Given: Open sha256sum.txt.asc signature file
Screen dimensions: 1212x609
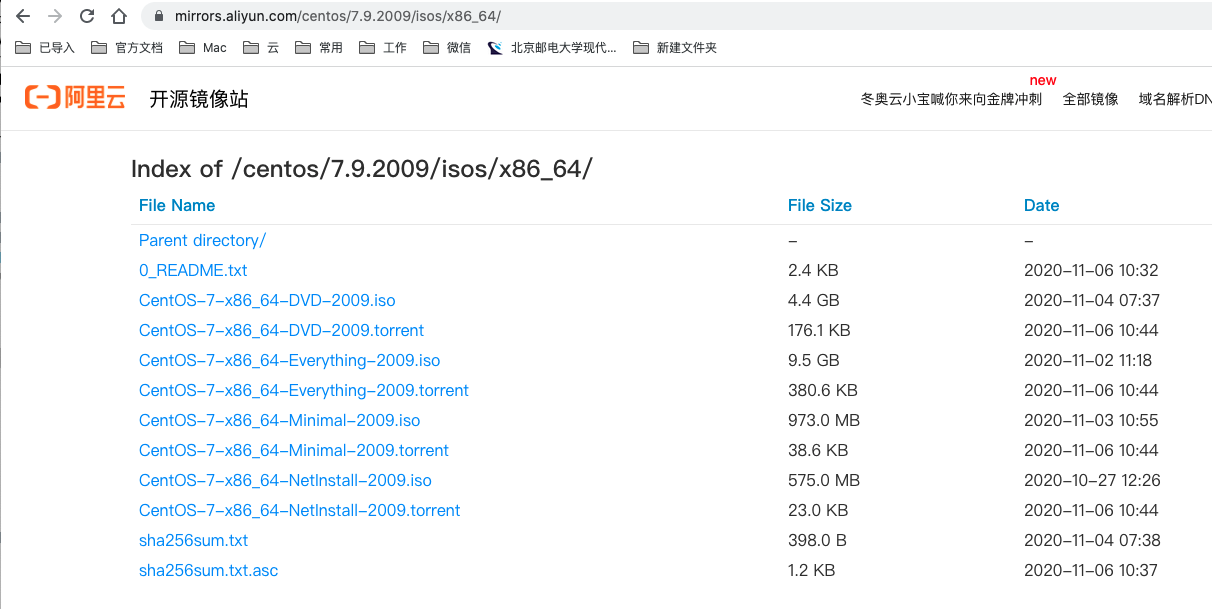Looking at the screenshot, I should pos(208,570).
